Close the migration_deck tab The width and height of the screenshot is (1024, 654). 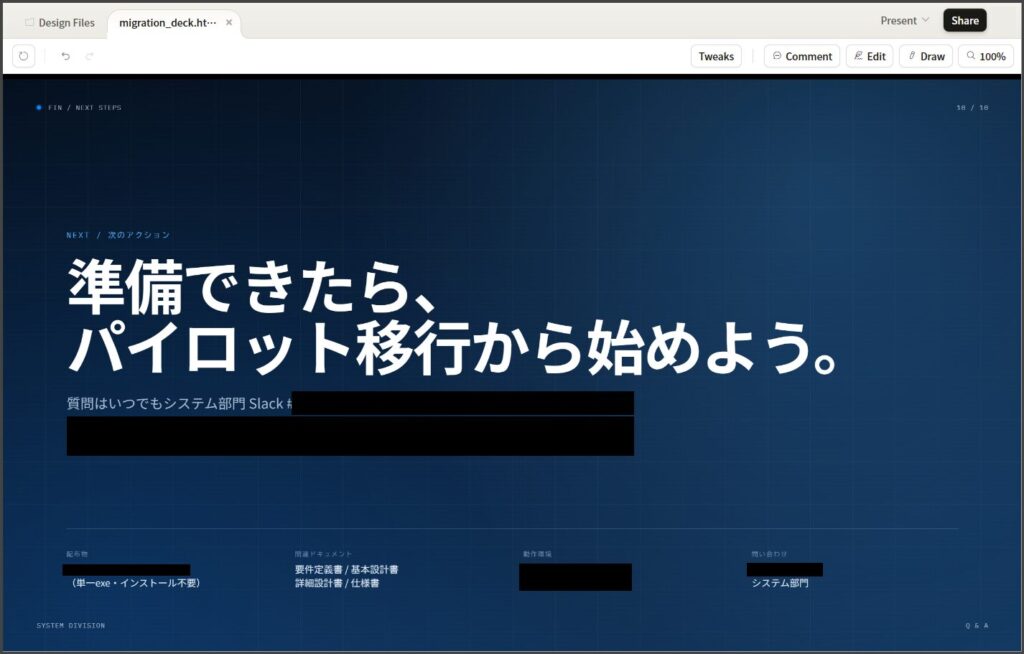click(229, 22)
